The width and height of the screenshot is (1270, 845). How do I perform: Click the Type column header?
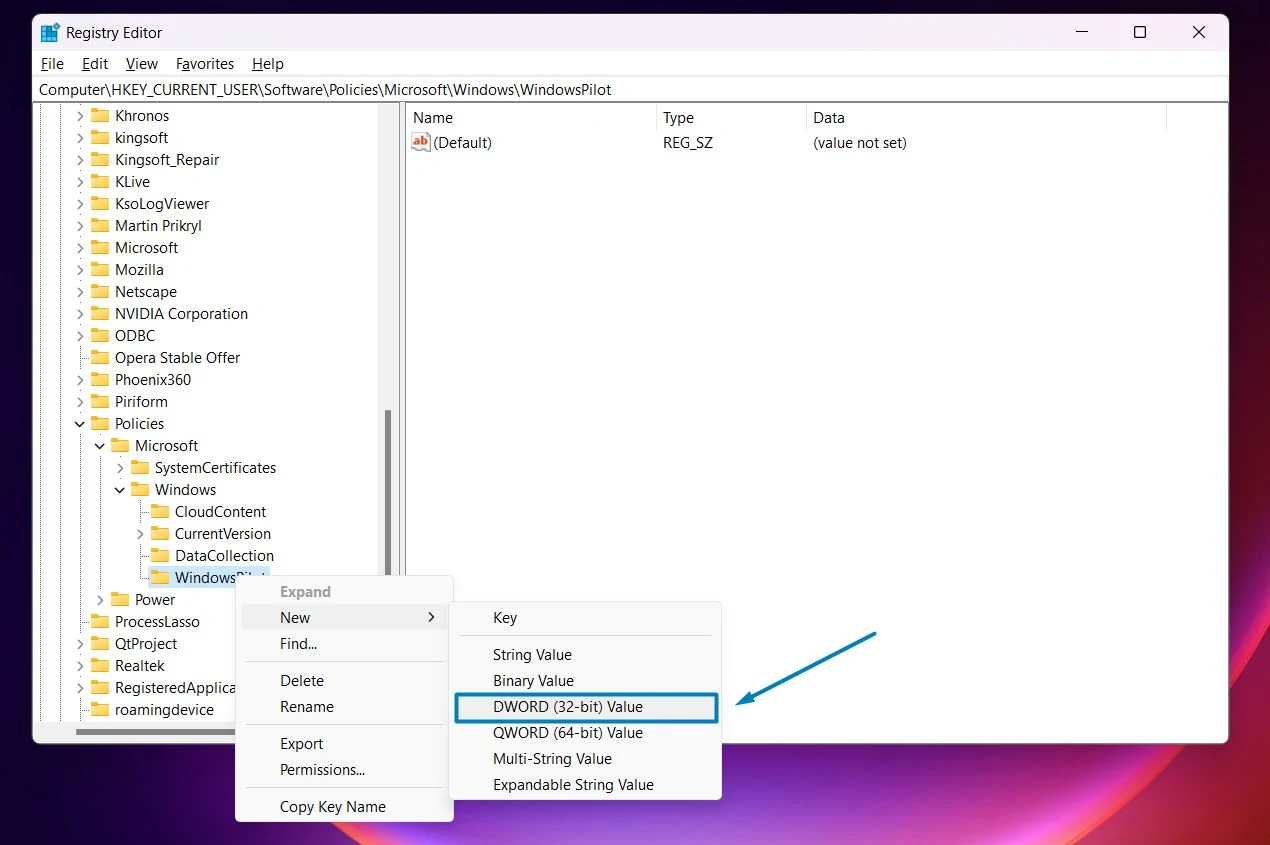click(x=731, y=117)
